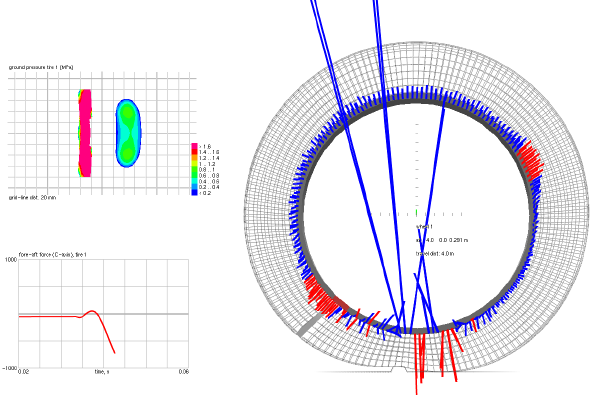The height and width of the screenshot is (400, 600).
Task: Click the 'grid-line dist: 20 mm' label
Action: [x=30, y=198]
